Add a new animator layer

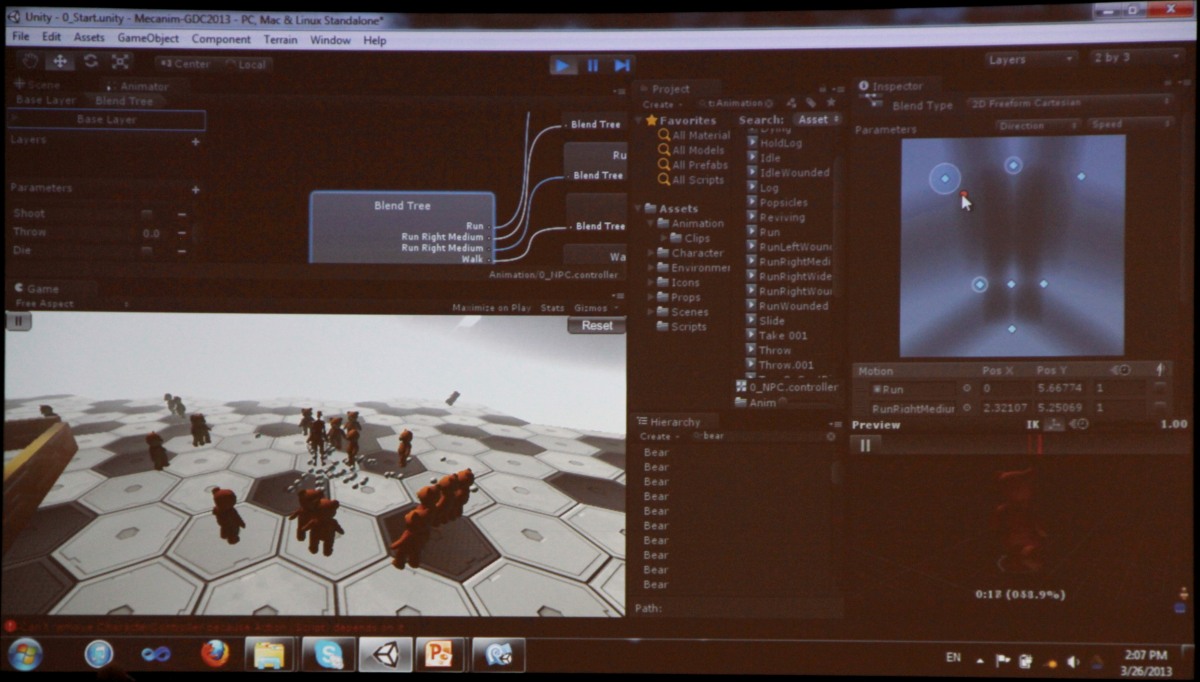coord(195,142)
